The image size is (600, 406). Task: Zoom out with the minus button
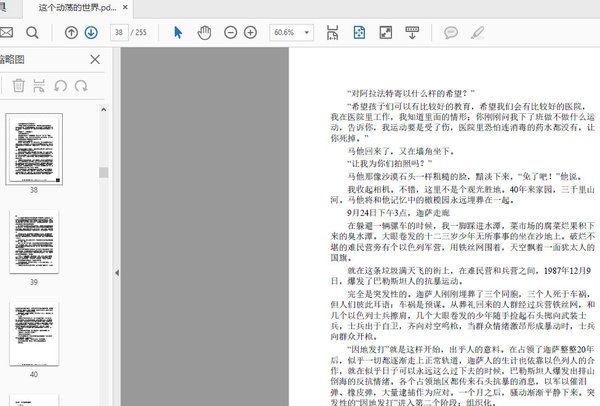230,33
